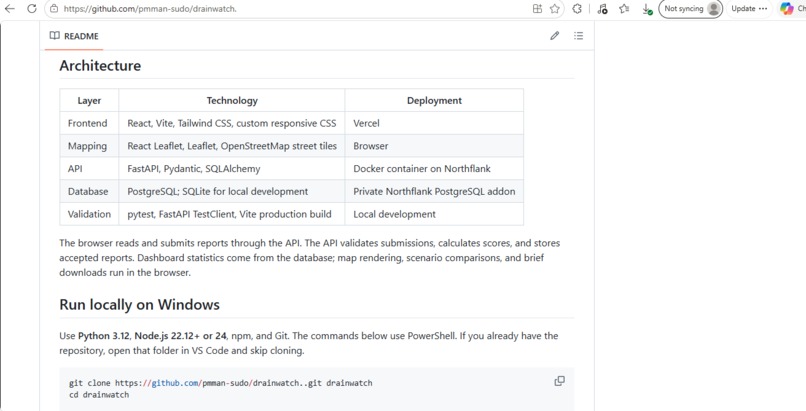This screenshot has height=411, width=806.
Task: Reload the current GitHub page
Action: (x=32, y=9)
